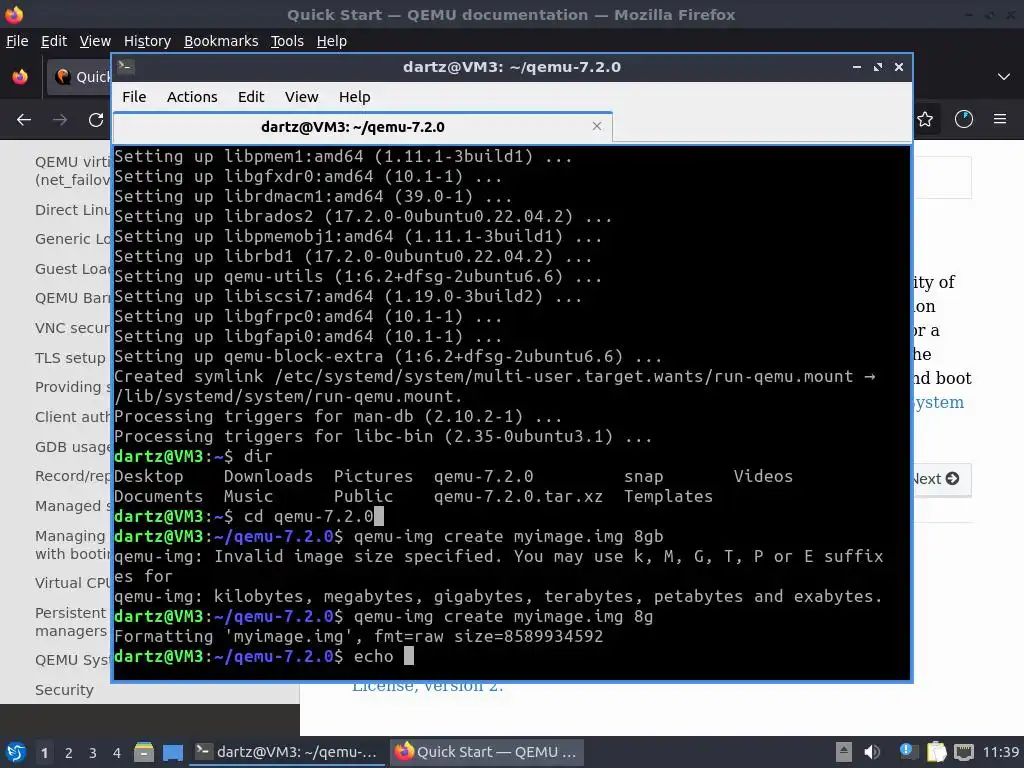1024x768 pixels.
Task: Click the terminal line 'Formatting 'myimage.img''
Action: tap(359, 637)
